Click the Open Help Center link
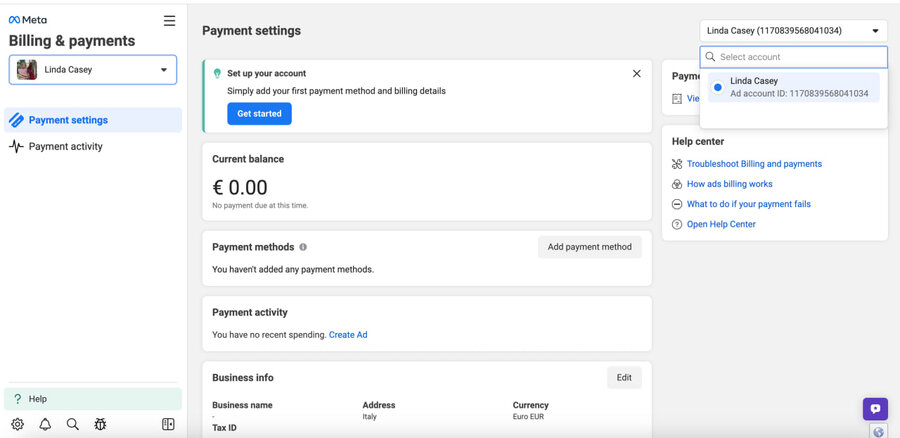The height and width of the screenshot is (438, 900). (x=721, y=224)
